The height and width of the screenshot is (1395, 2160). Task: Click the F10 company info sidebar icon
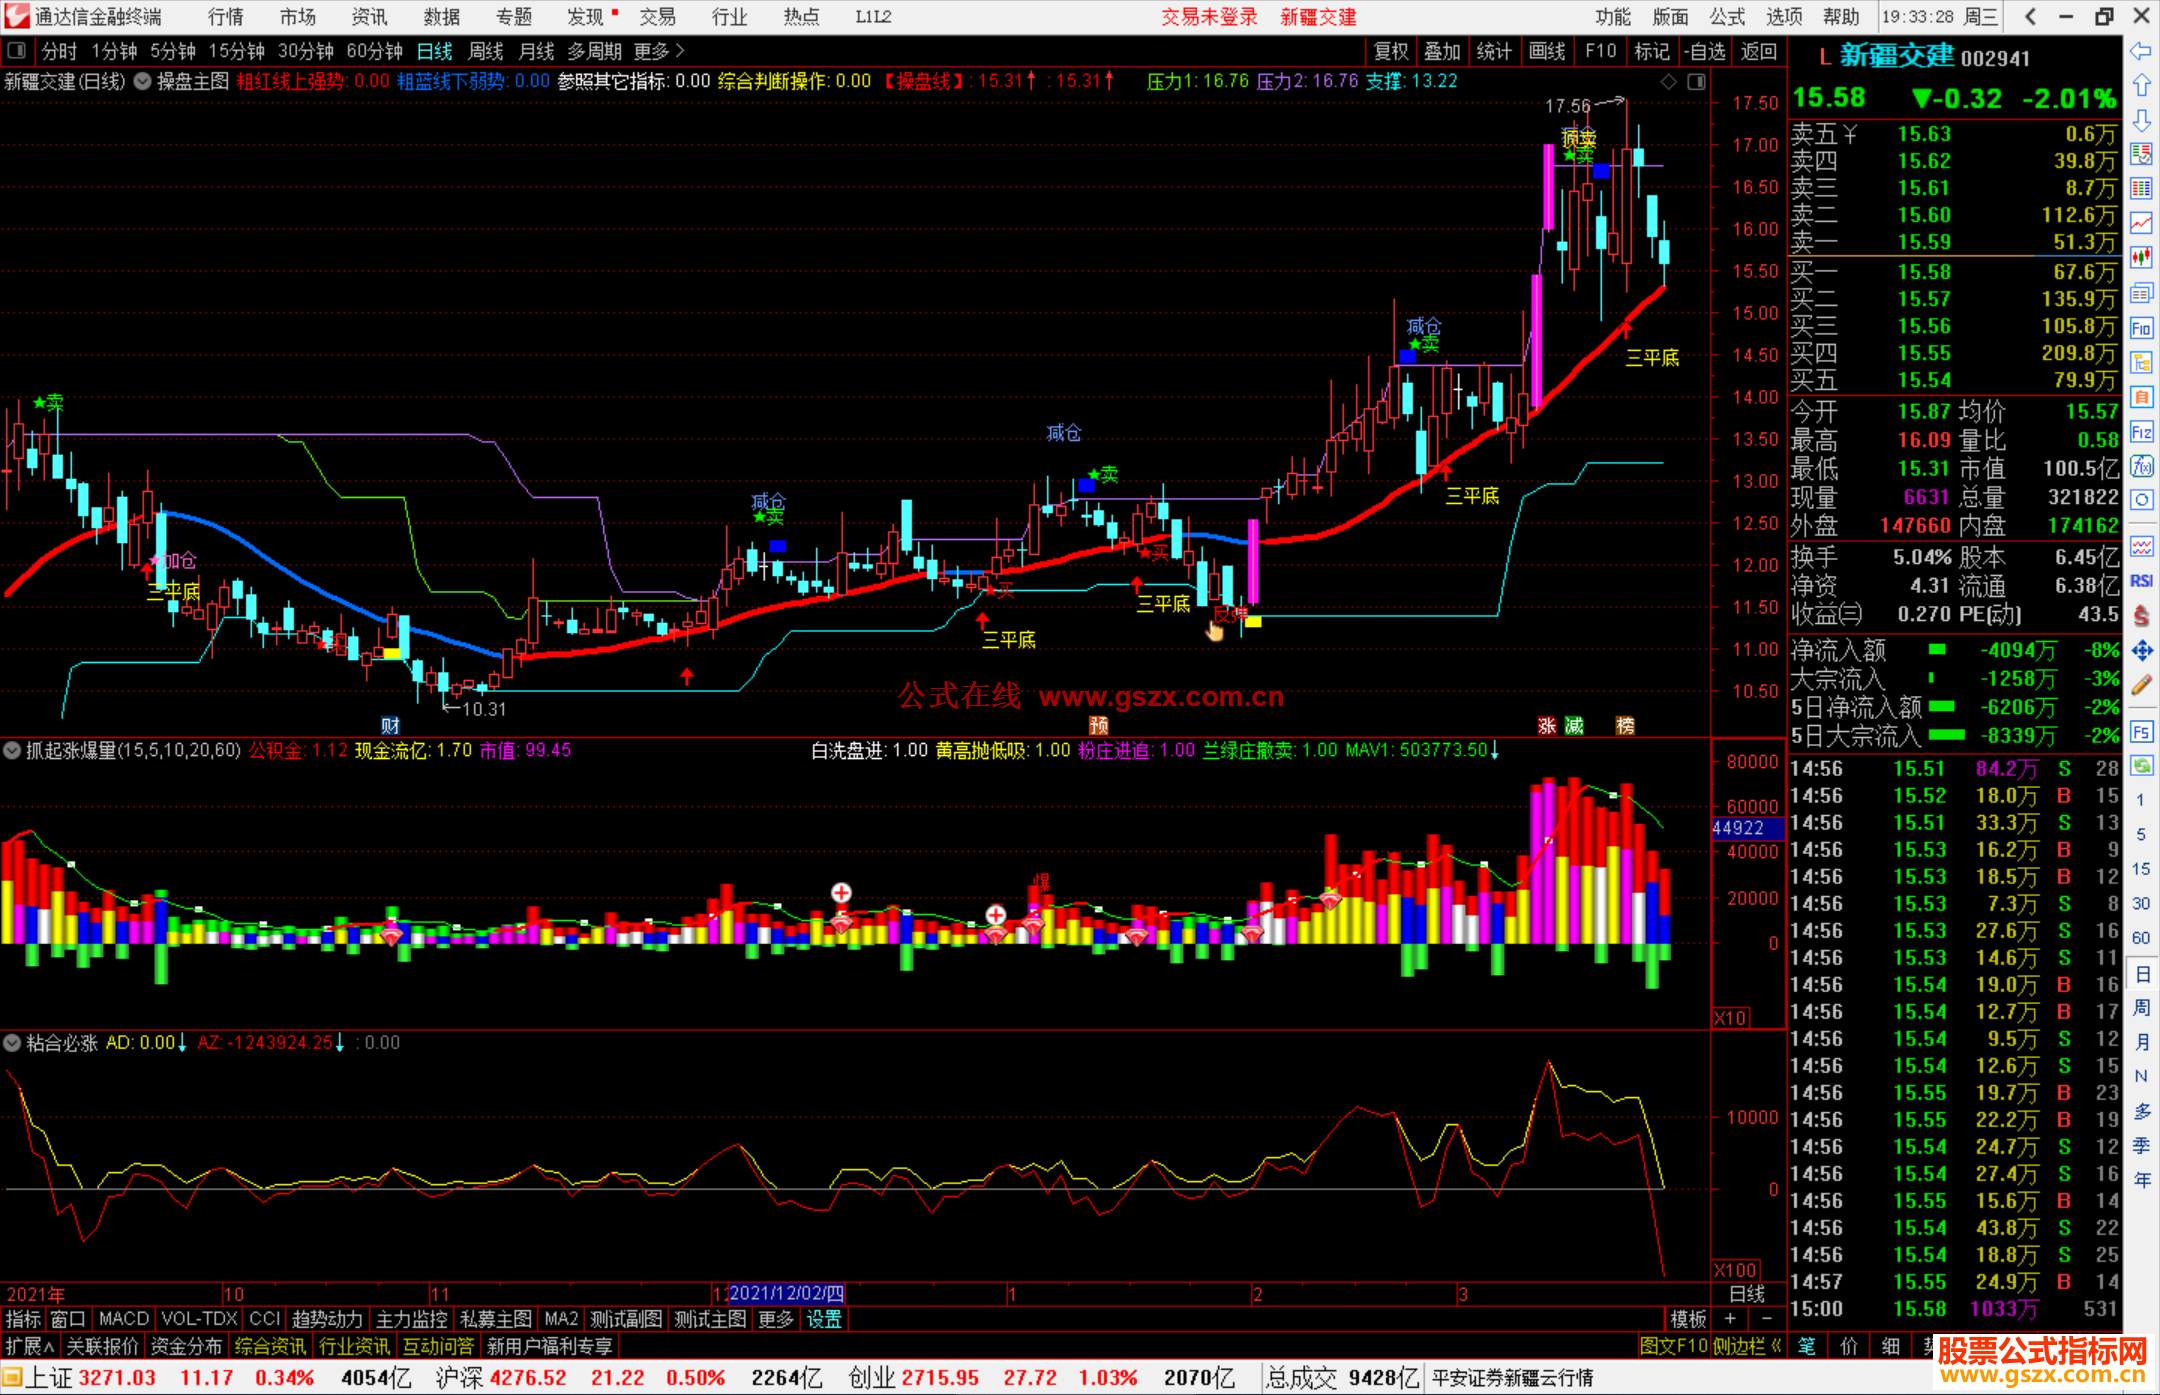[2141, 328]
